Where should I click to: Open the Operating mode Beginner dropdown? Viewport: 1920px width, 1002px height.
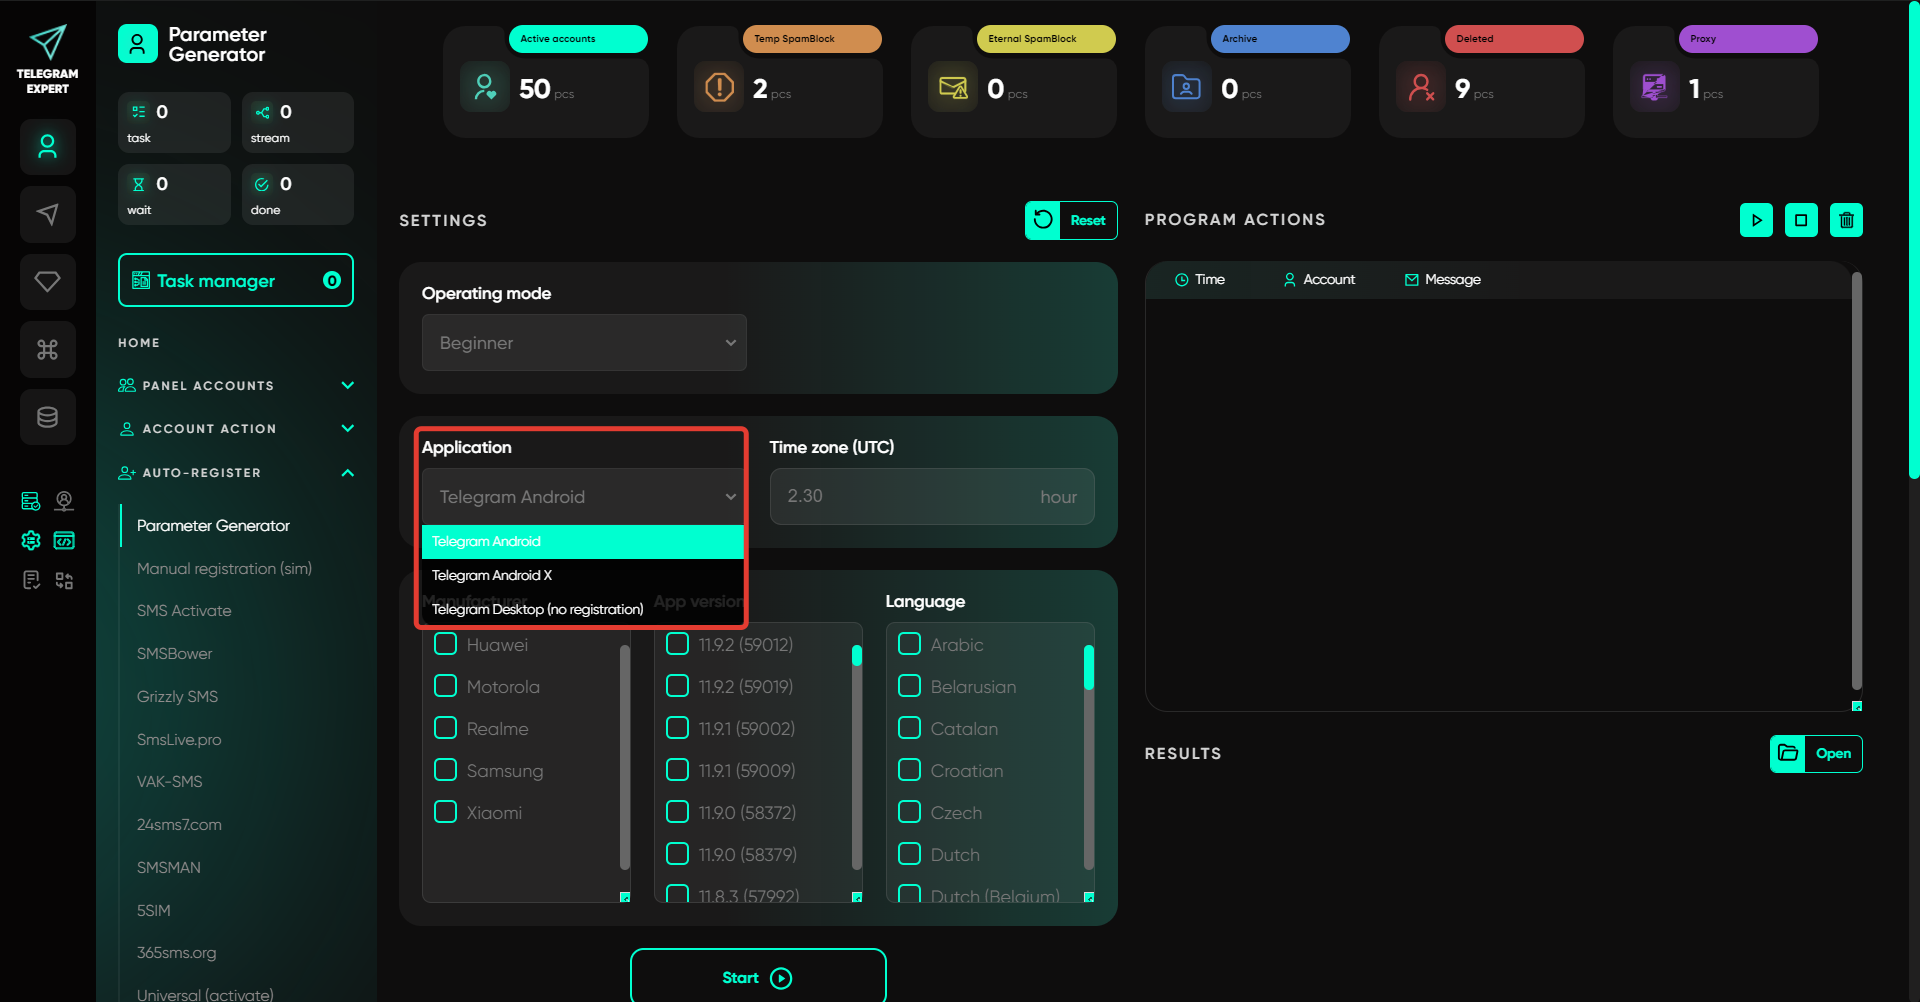point(584,343)
